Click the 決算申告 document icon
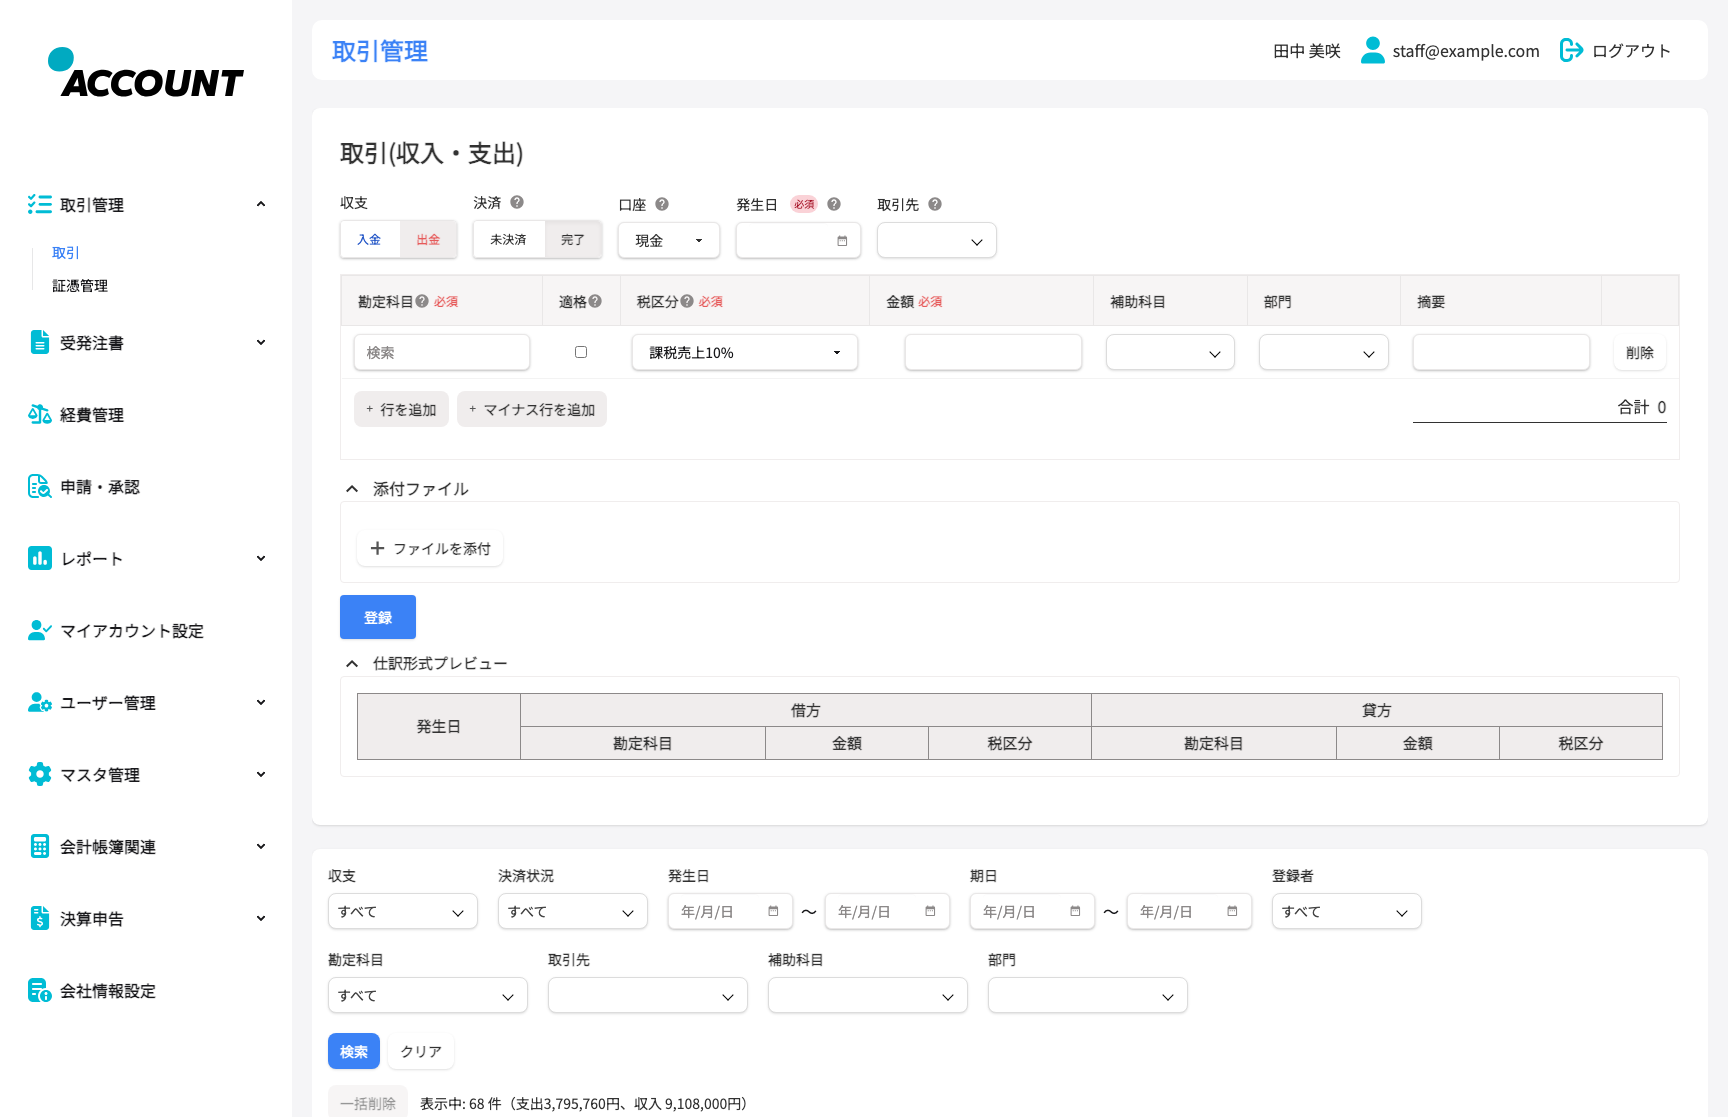Image resolution: width=1728 pixels, height=1117 pixels. point(40,918)
